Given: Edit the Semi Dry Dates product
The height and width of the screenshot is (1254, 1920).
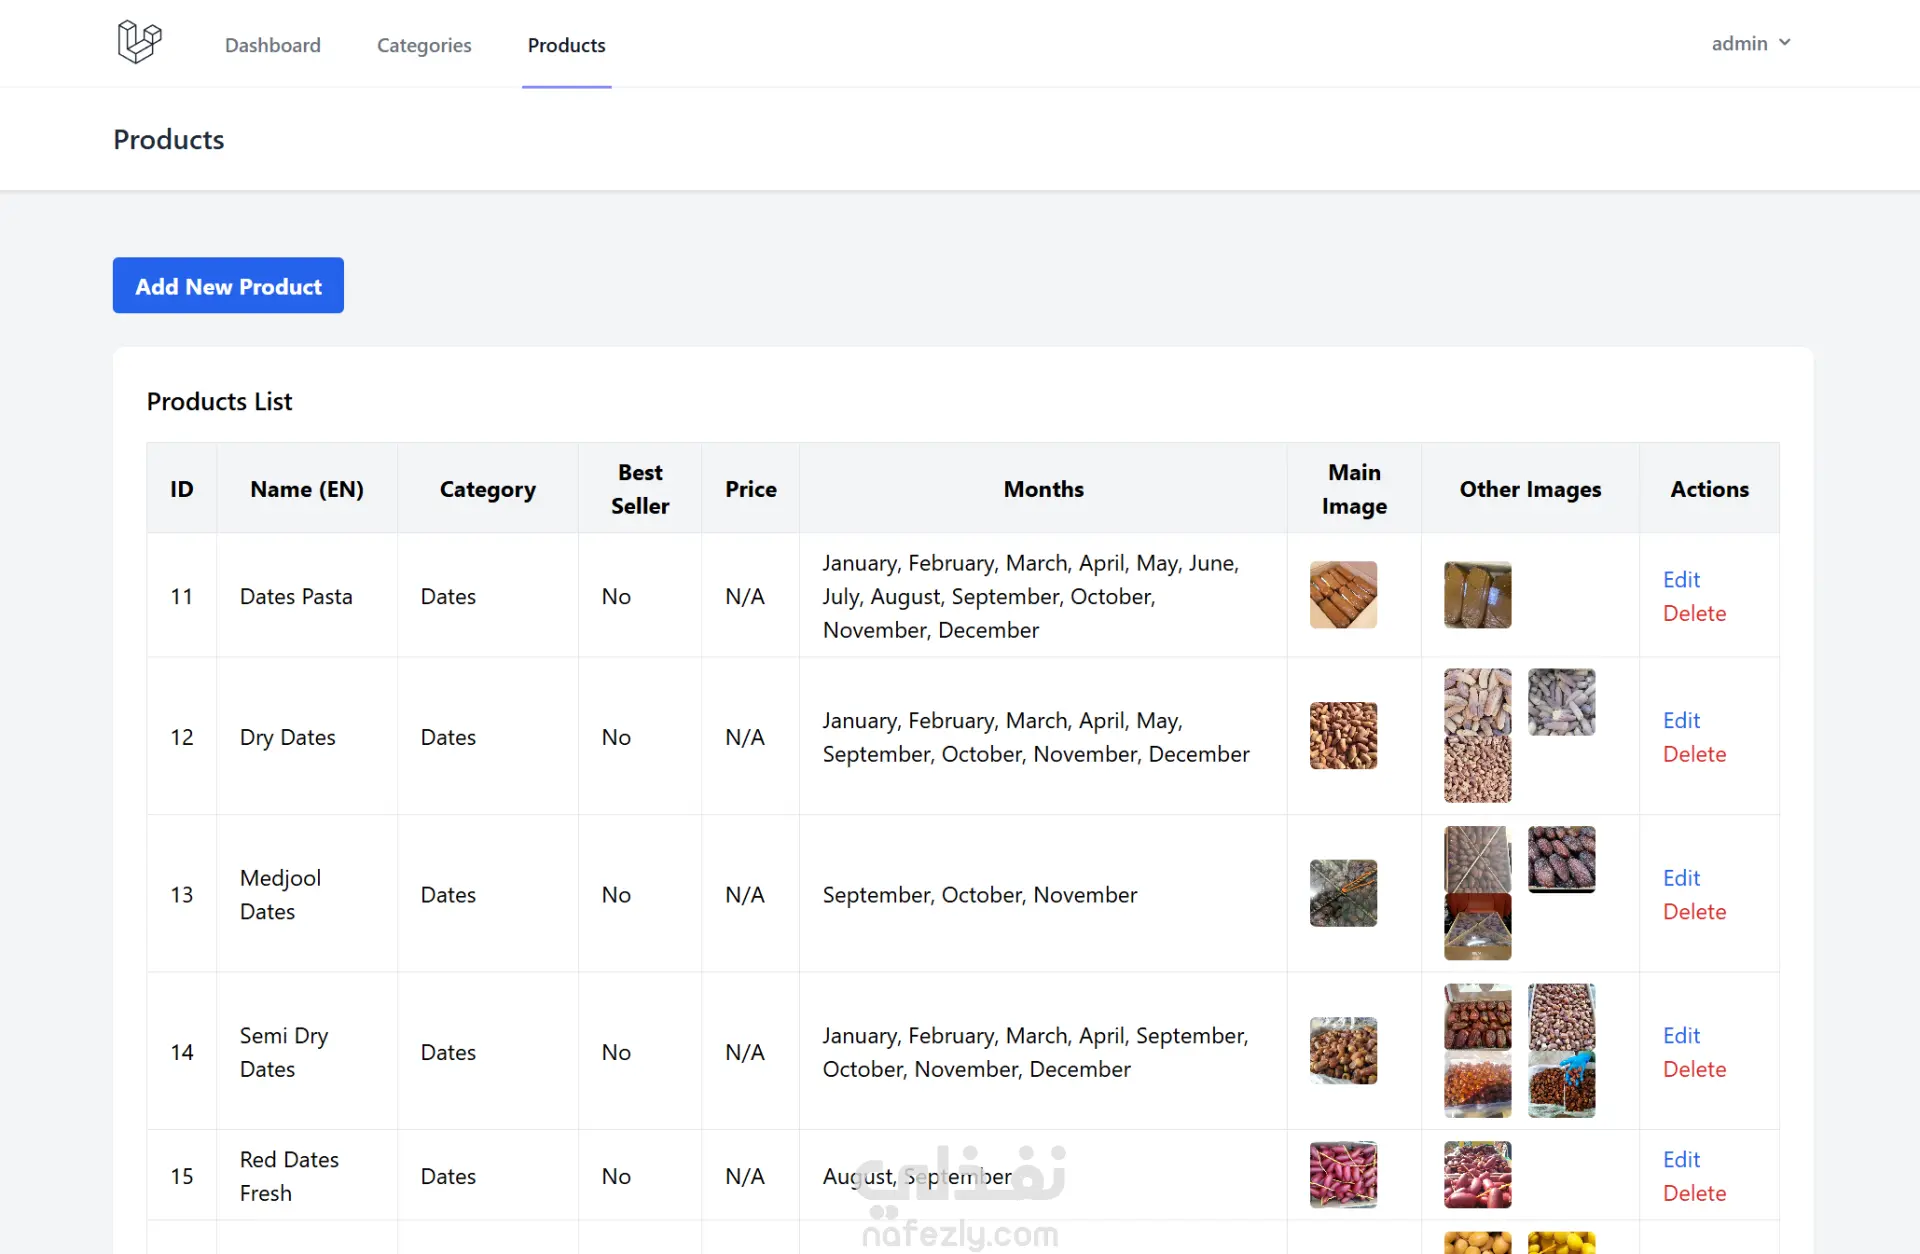Looking at the screenshot, I should (1681, 1035).
